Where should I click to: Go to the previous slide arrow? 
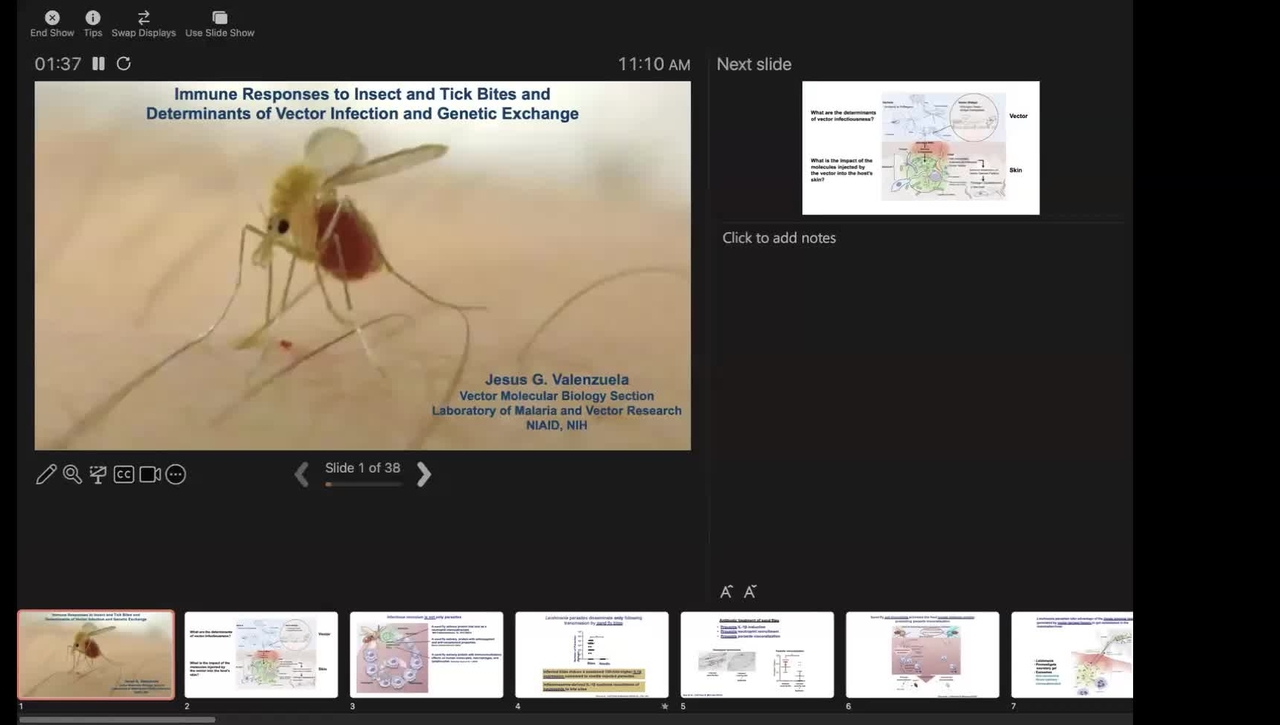[x=302, y=474]
